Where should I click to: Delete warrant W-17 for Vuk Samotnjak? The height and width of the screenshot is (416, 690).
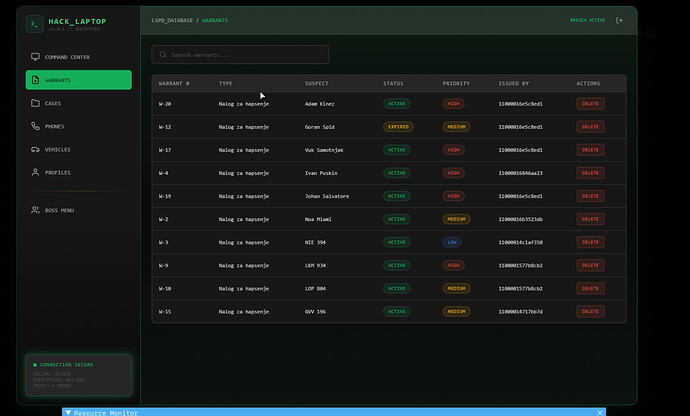click(590, 150)
